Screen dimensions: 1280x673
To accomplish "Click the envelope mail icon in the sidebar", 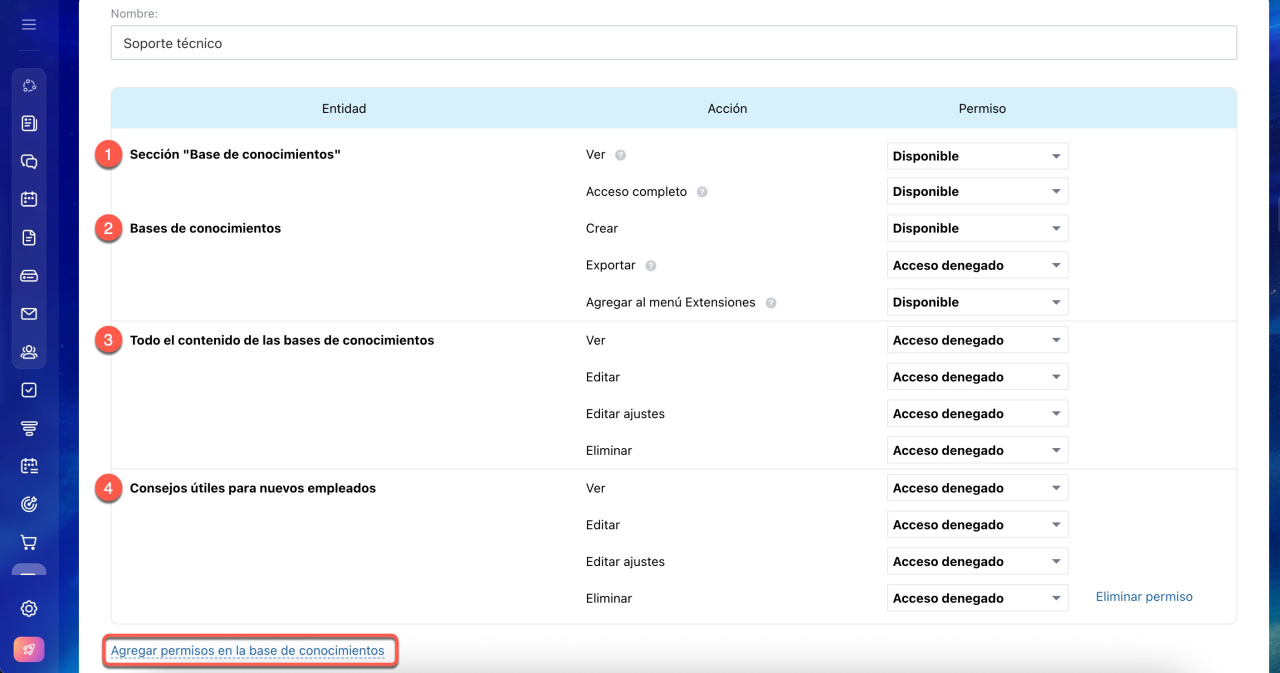I will tap(29, 314).
